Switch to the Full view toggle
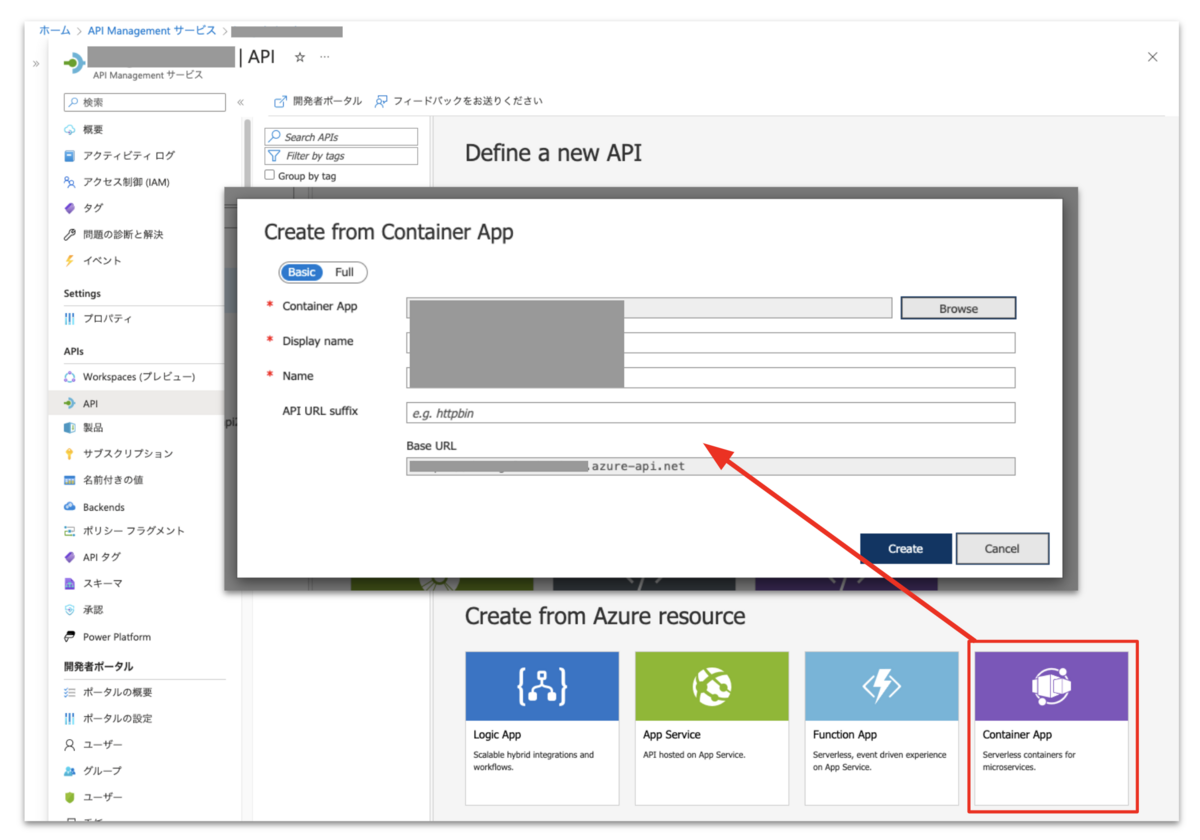The width and height of the screenshot is (1200, 840). [x=344, y=272]
